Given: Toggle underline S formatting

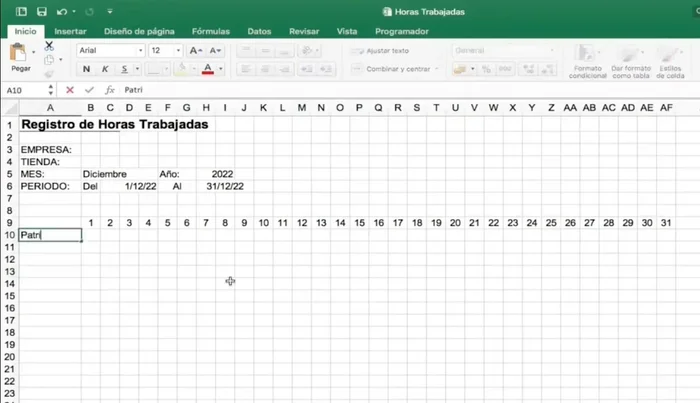Looking at the screenshot, I should [125, 69].
